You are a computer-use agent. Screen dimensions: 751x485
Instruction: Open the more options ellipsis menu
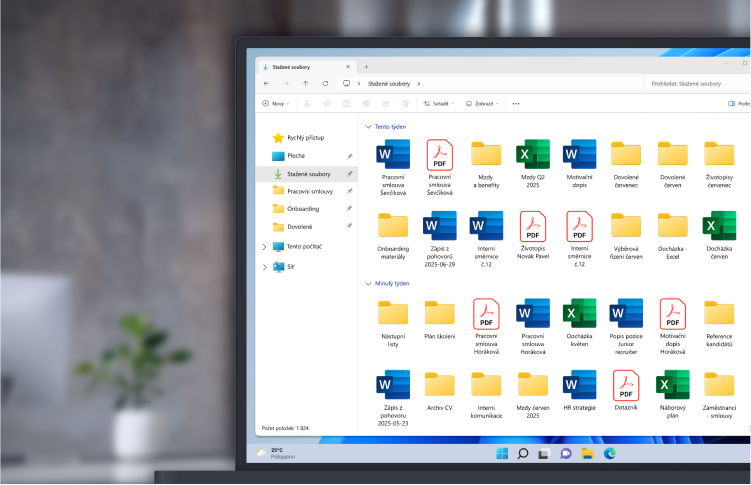point(516,103)
